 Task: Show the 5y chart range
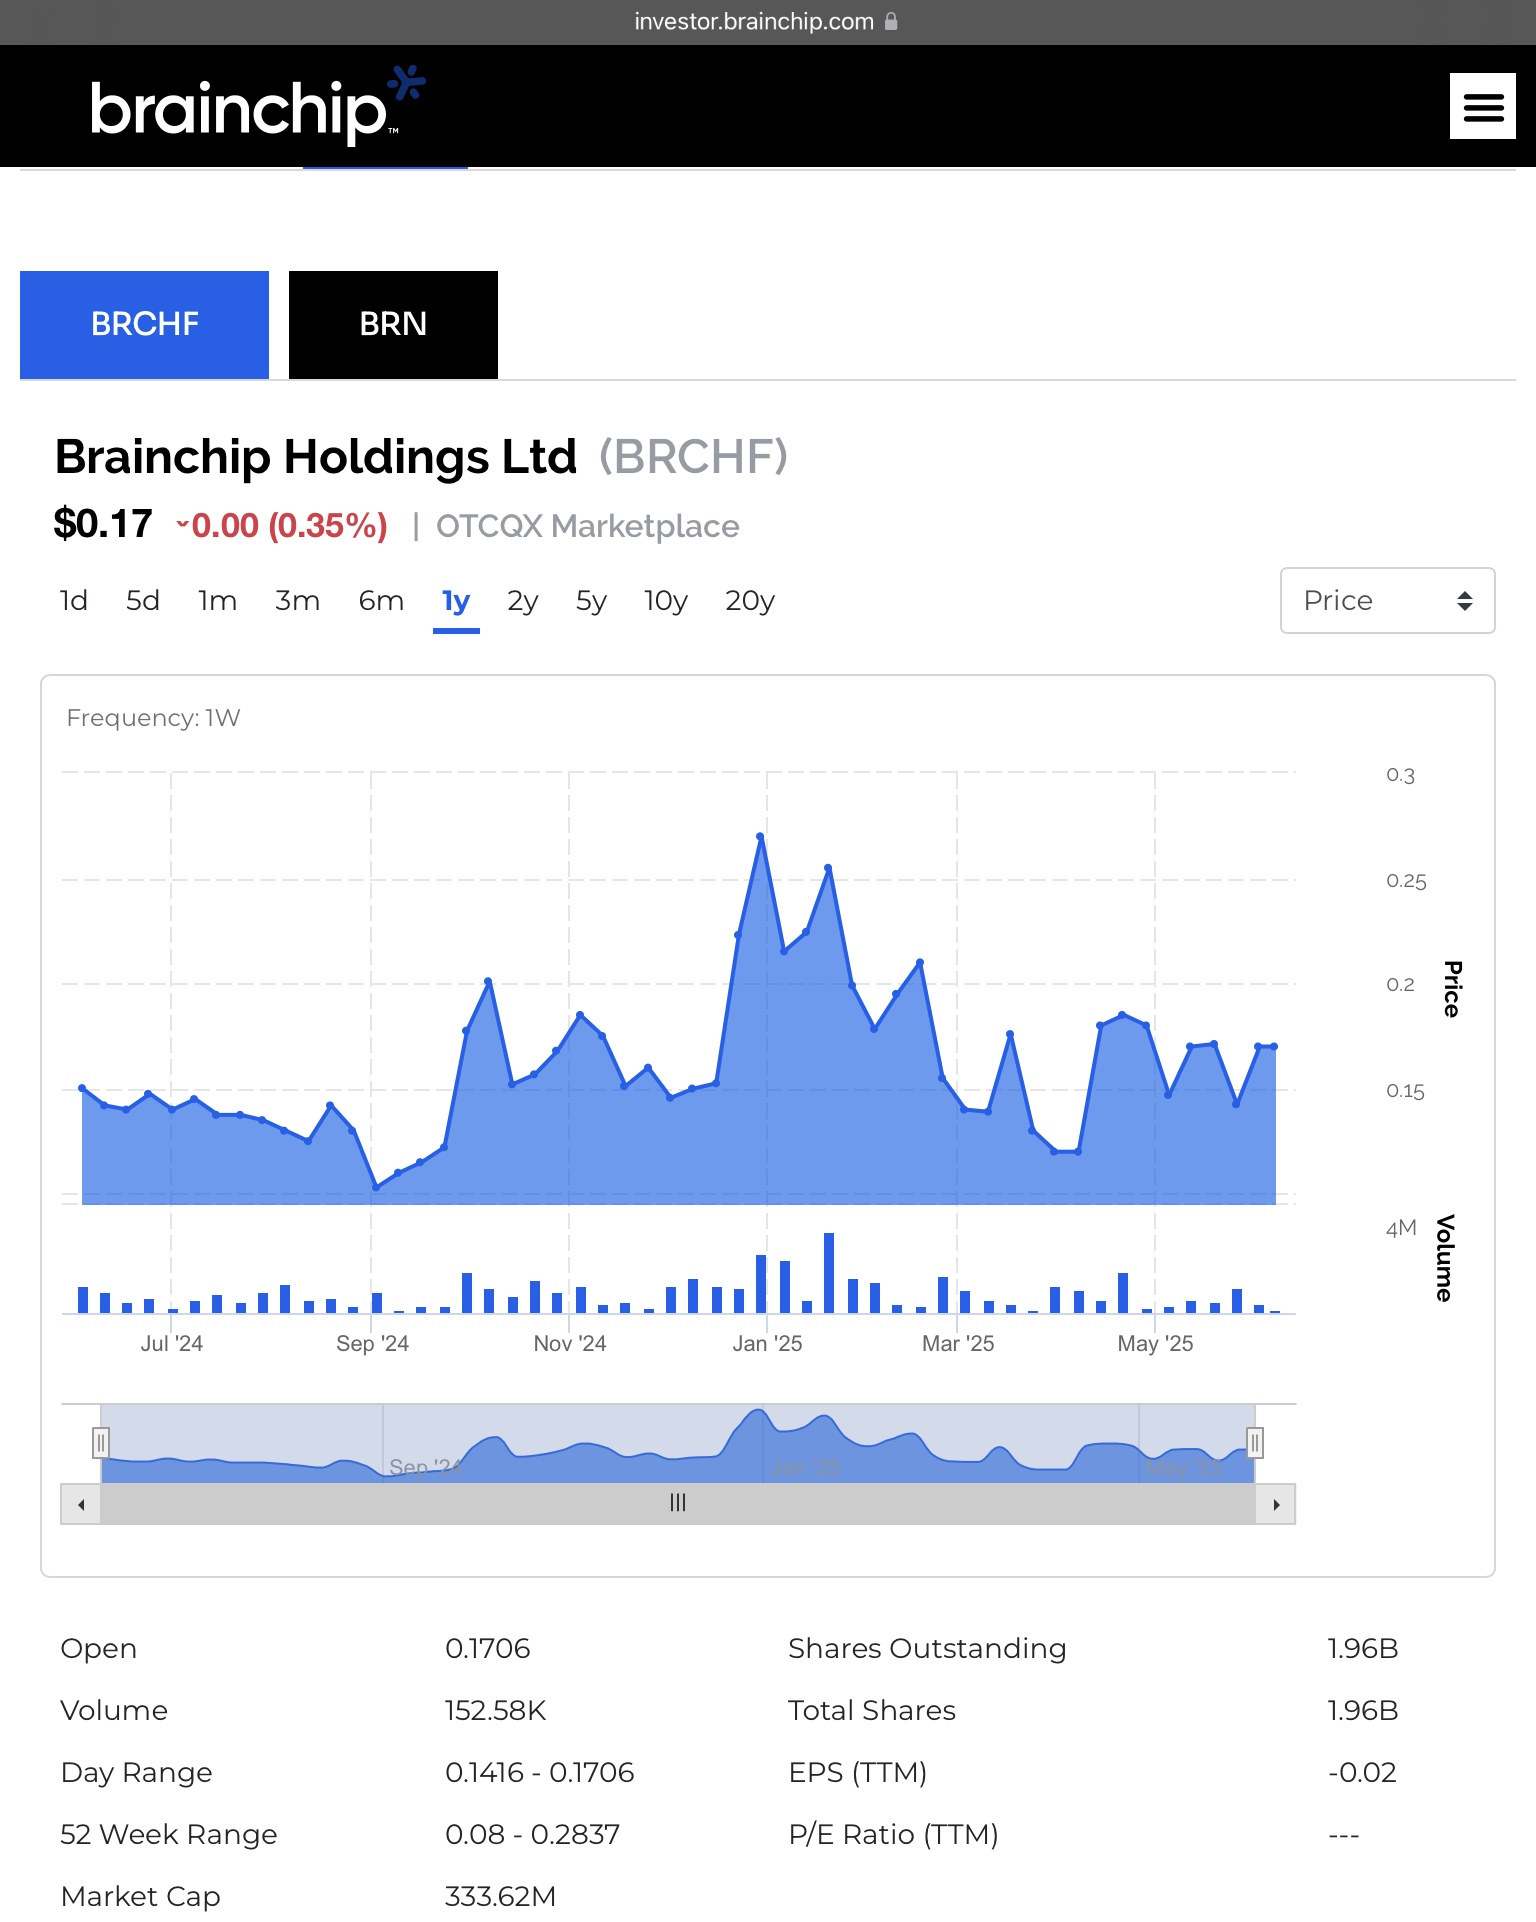click(x=591, y=601)
